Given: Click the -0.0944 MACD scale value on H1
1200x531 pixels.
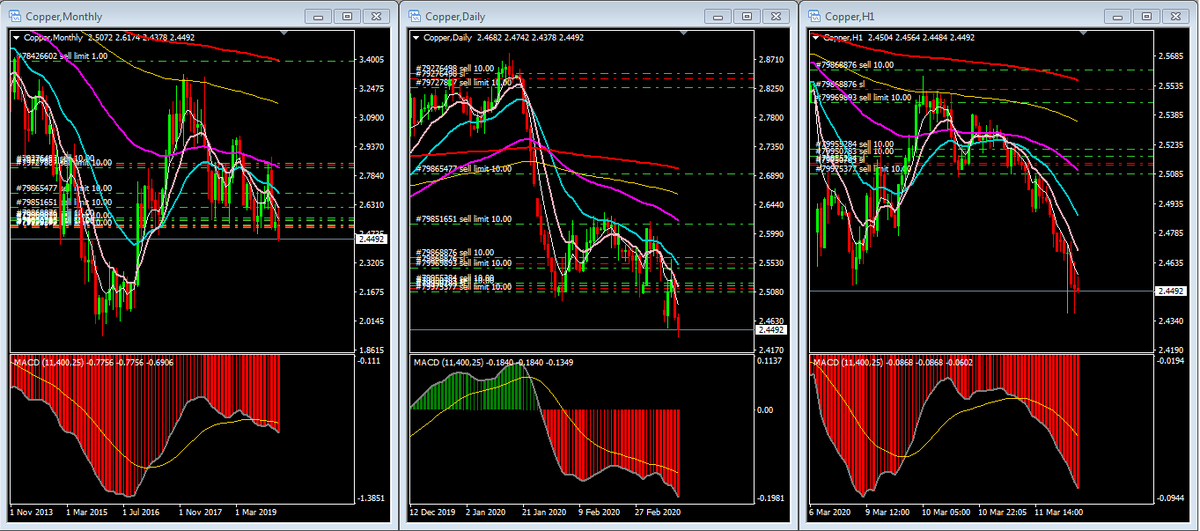Looking at the screenshot, I should (1171, 497).
